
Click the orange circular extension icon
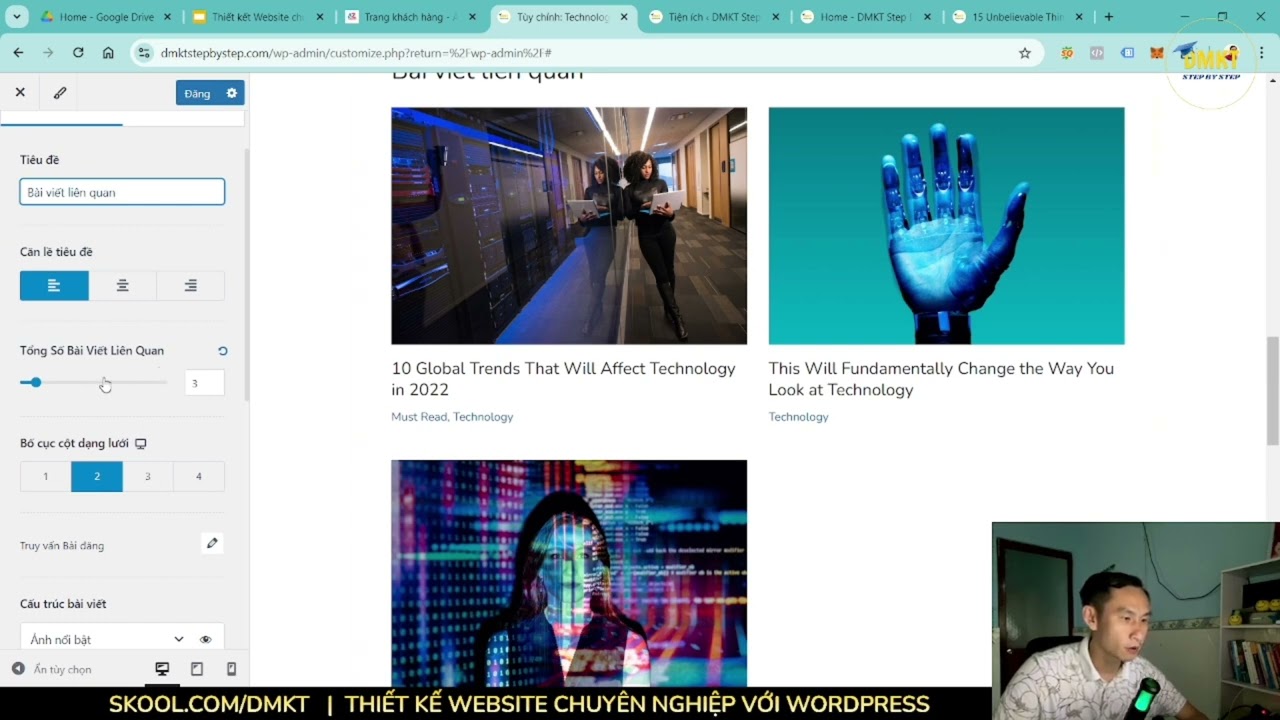click(1068, 53)
